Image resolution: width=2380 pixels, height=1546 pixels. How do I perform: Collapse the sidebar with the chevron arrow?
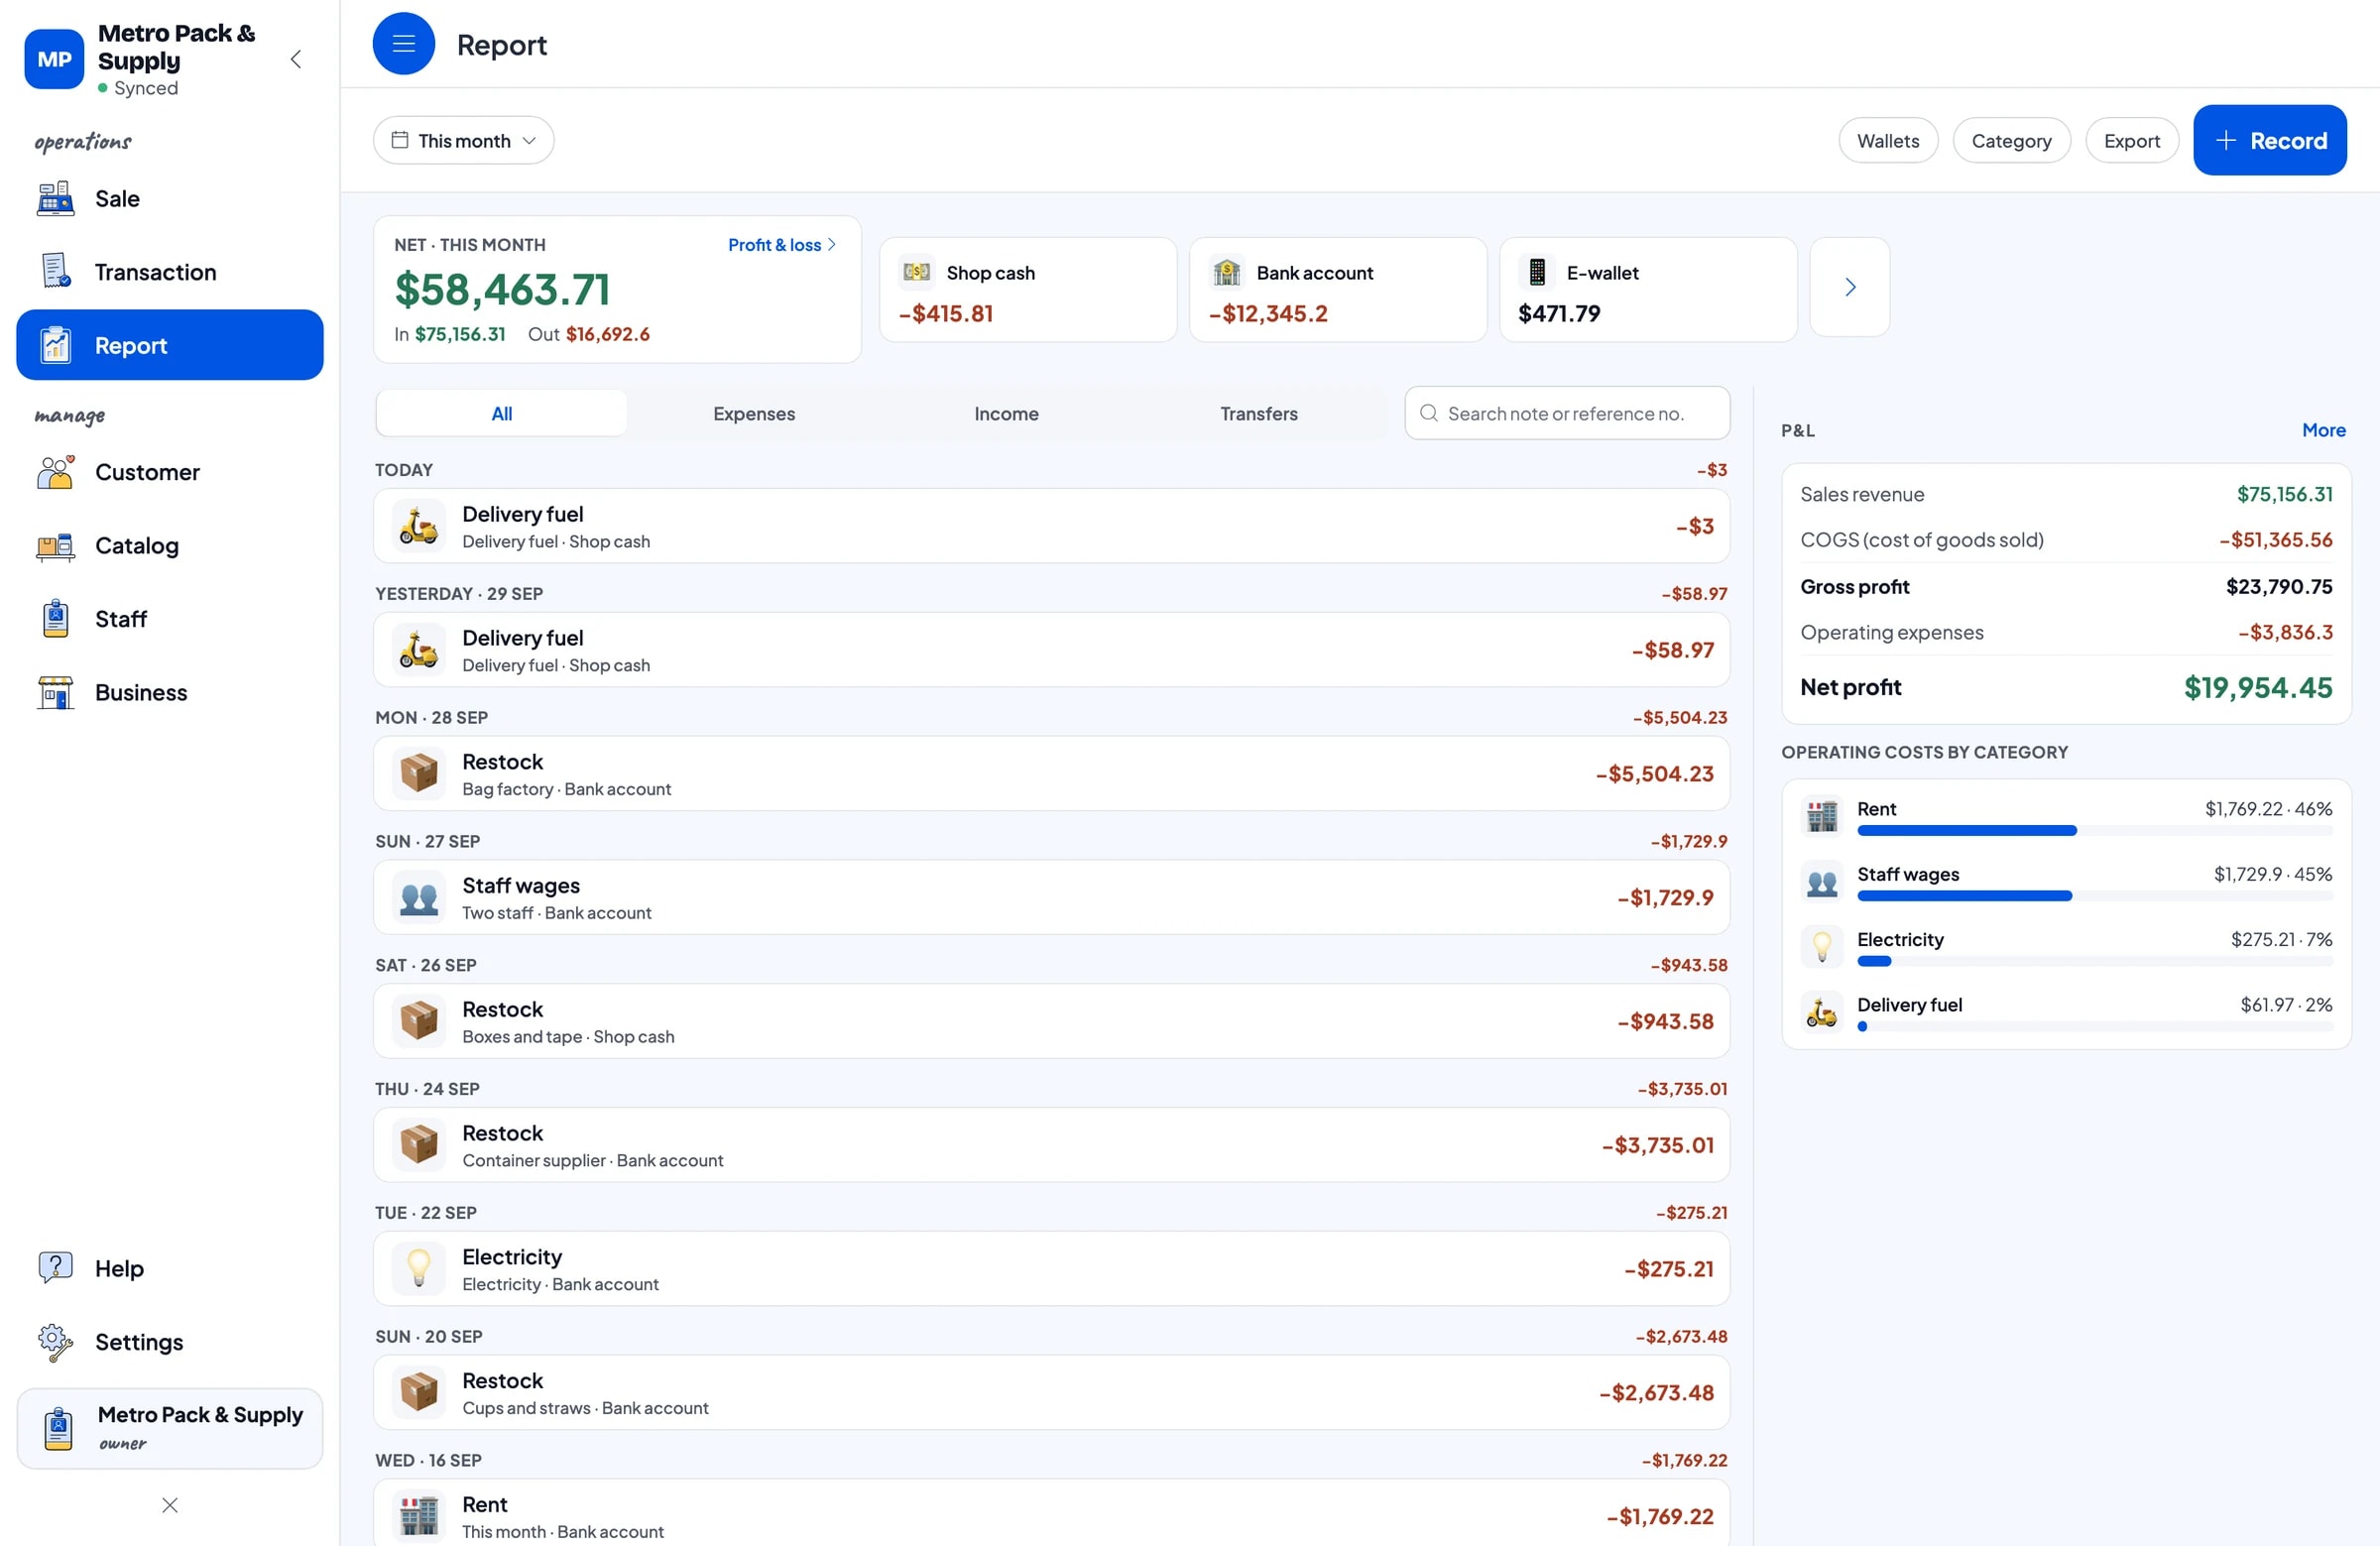(296, 59)
